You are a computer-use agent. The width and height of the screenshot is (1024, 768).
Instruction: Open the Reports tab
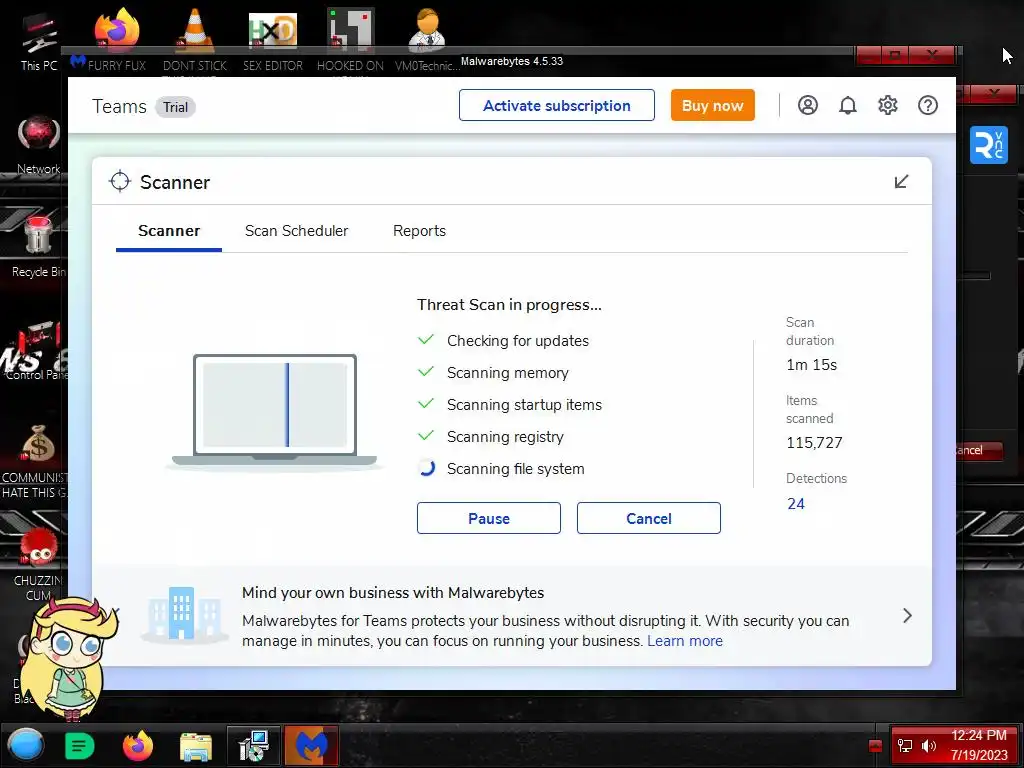click(419, 231)
